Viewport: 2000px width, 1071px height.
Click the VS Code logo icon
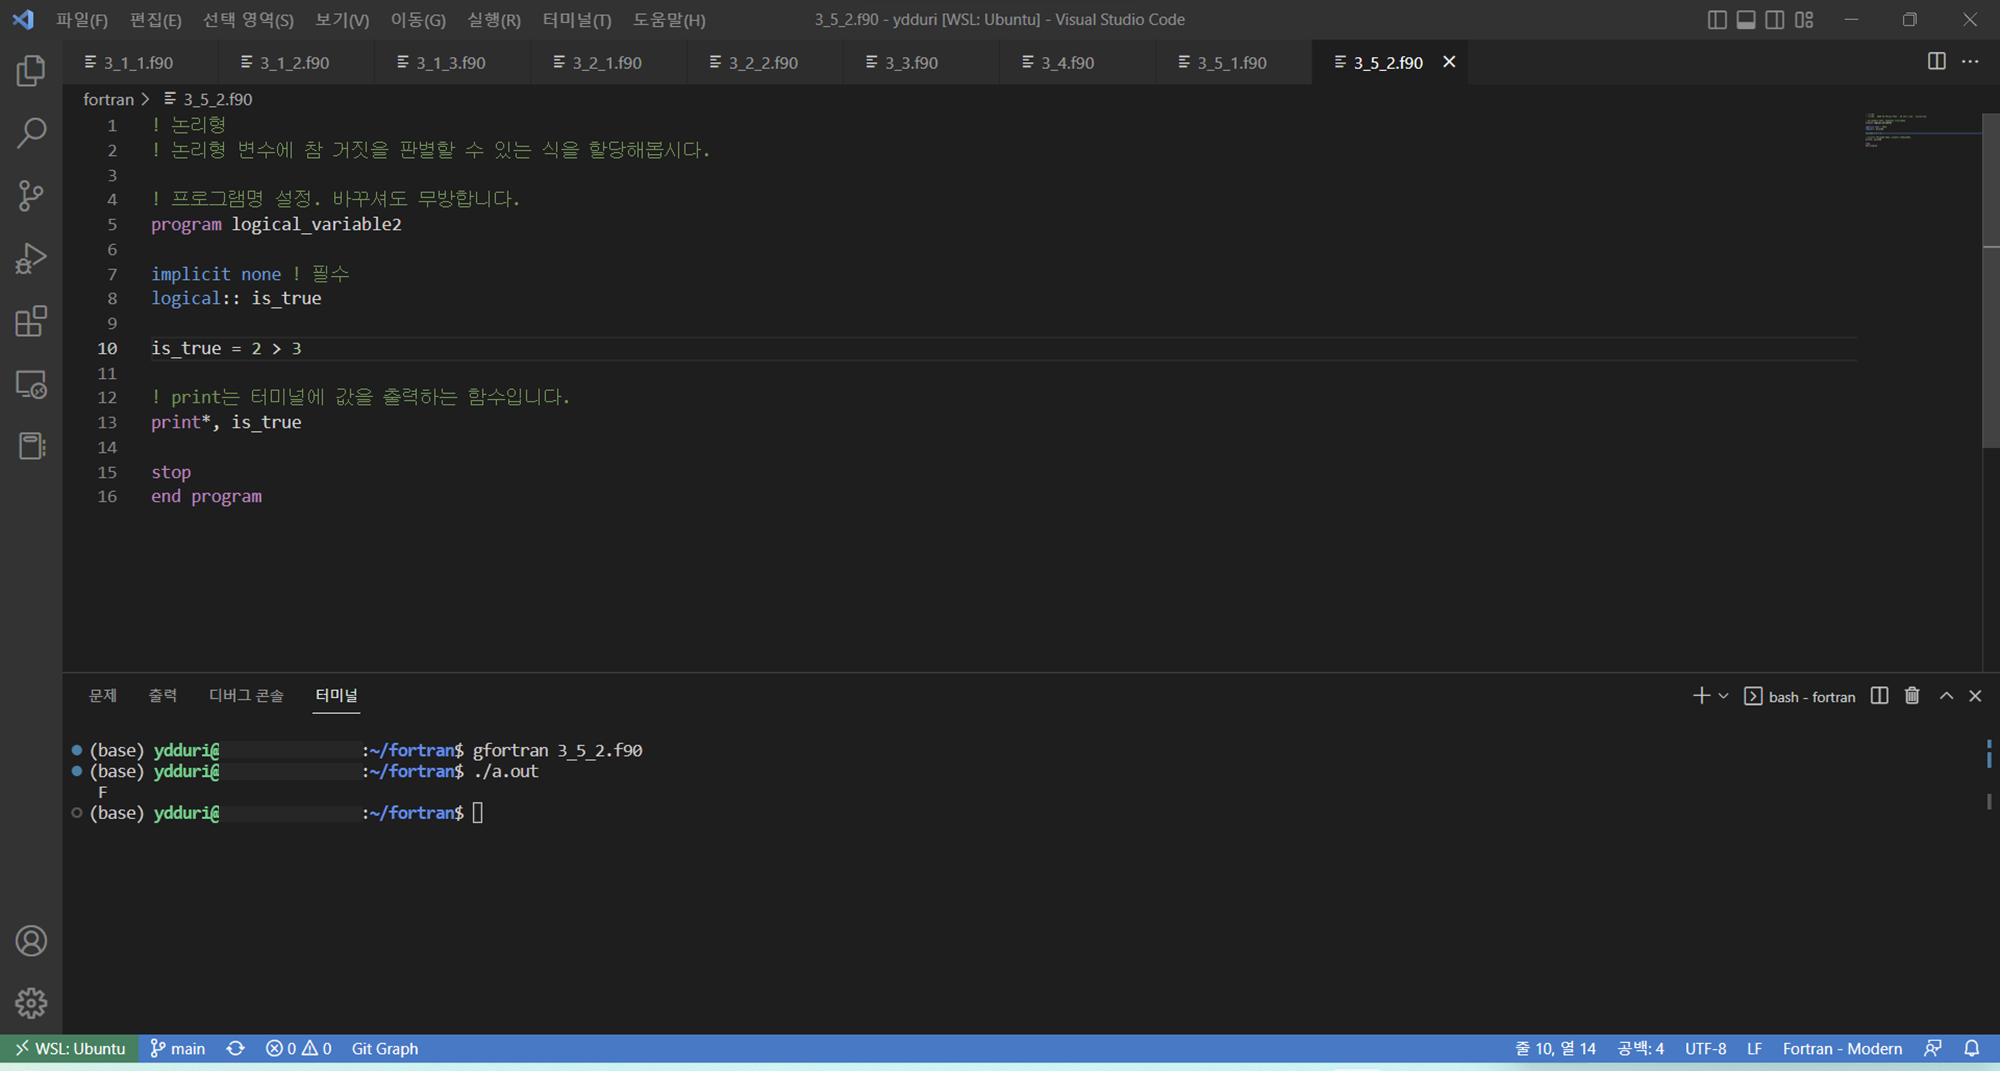[23, 19]
